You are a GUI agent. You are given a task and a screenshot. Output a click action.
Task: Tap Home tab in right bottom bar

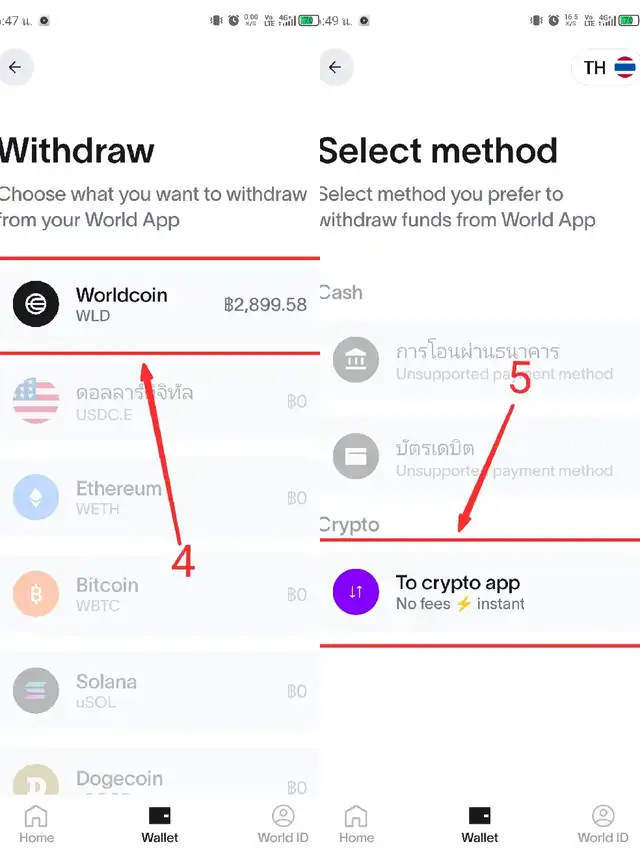click(x=356, y=823)
